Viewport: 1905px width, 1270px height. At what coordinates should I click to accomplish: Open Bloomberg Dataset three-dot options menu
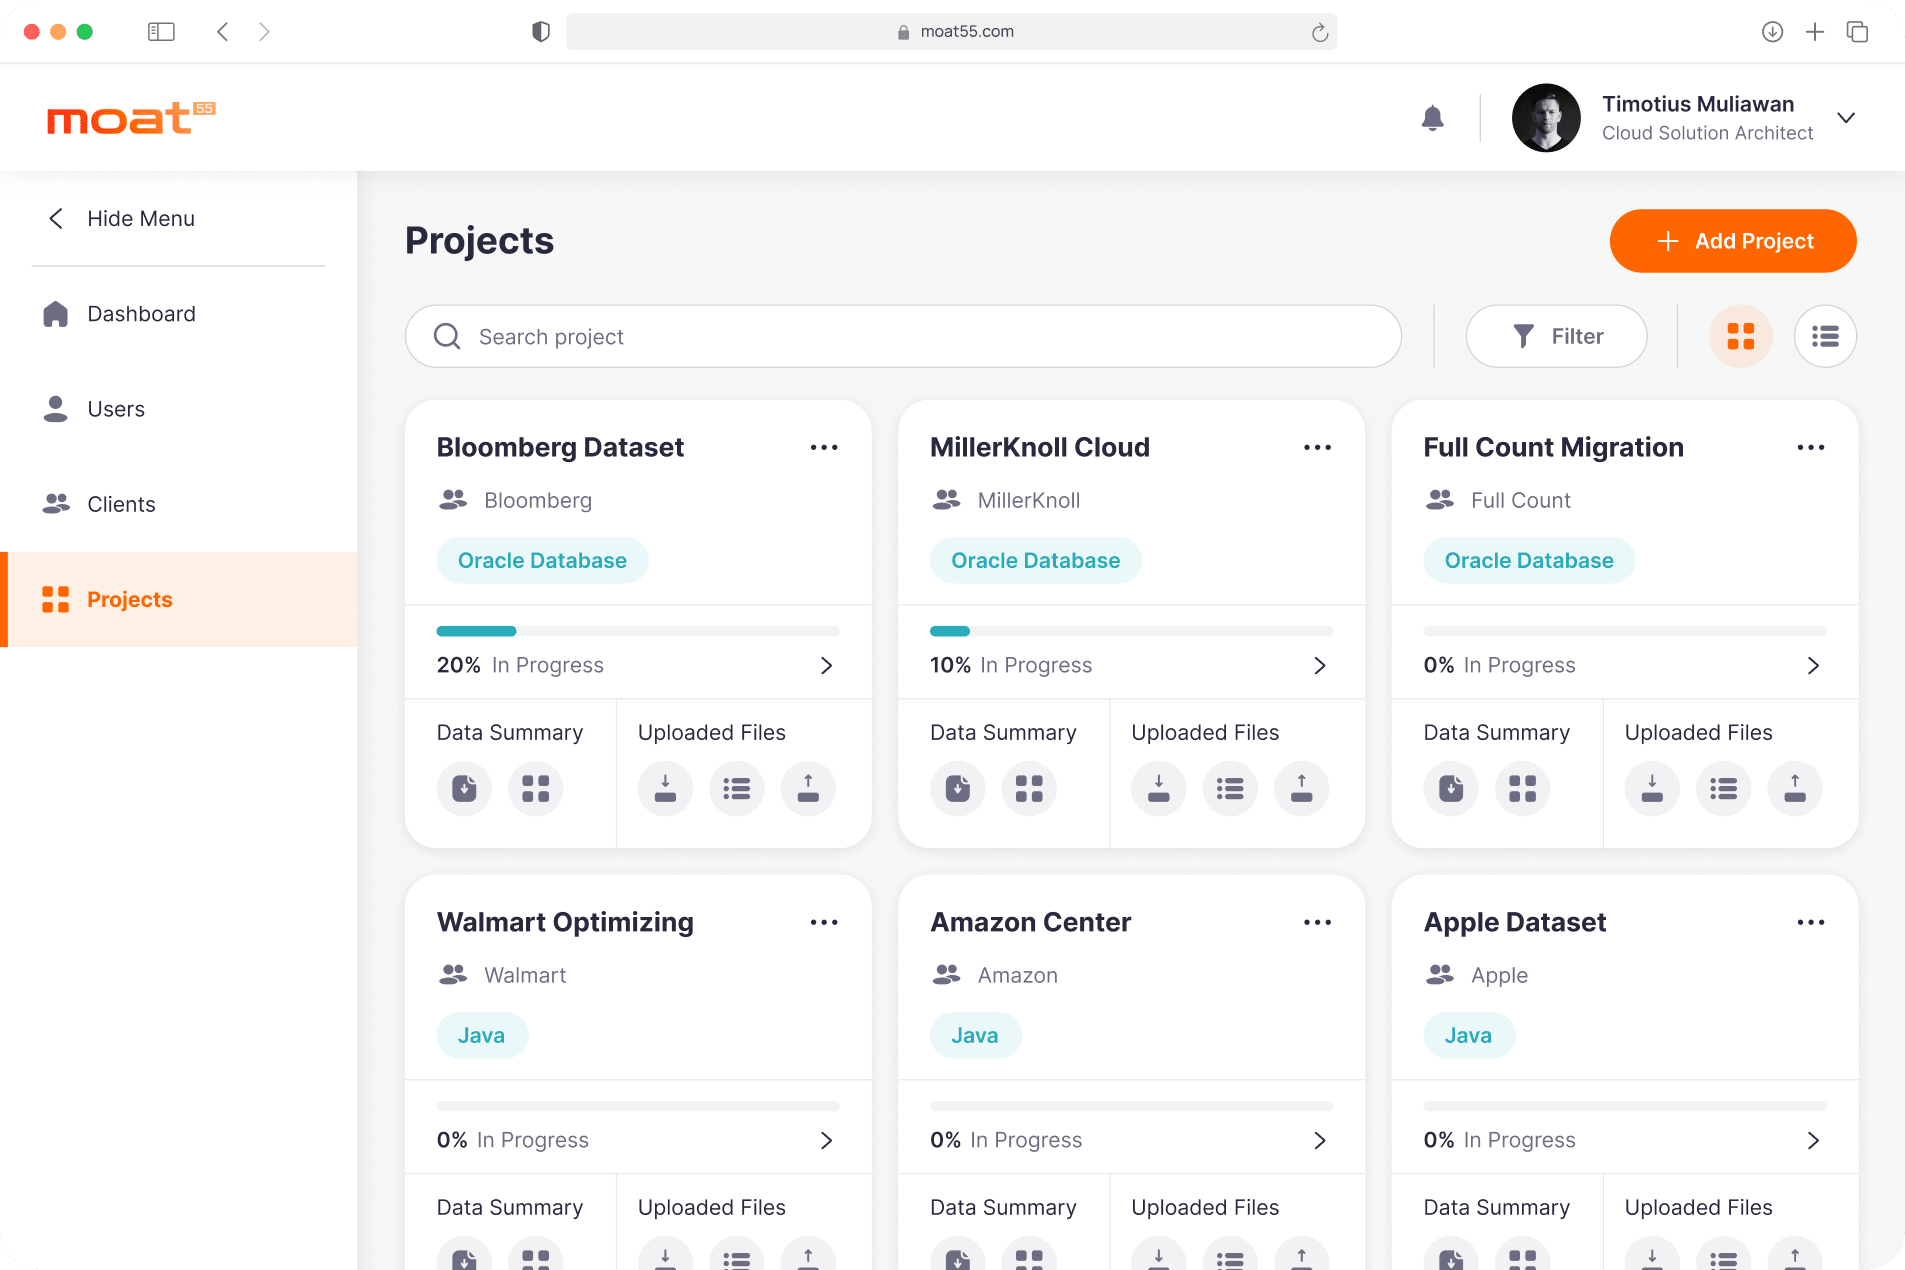click(824, 448)
